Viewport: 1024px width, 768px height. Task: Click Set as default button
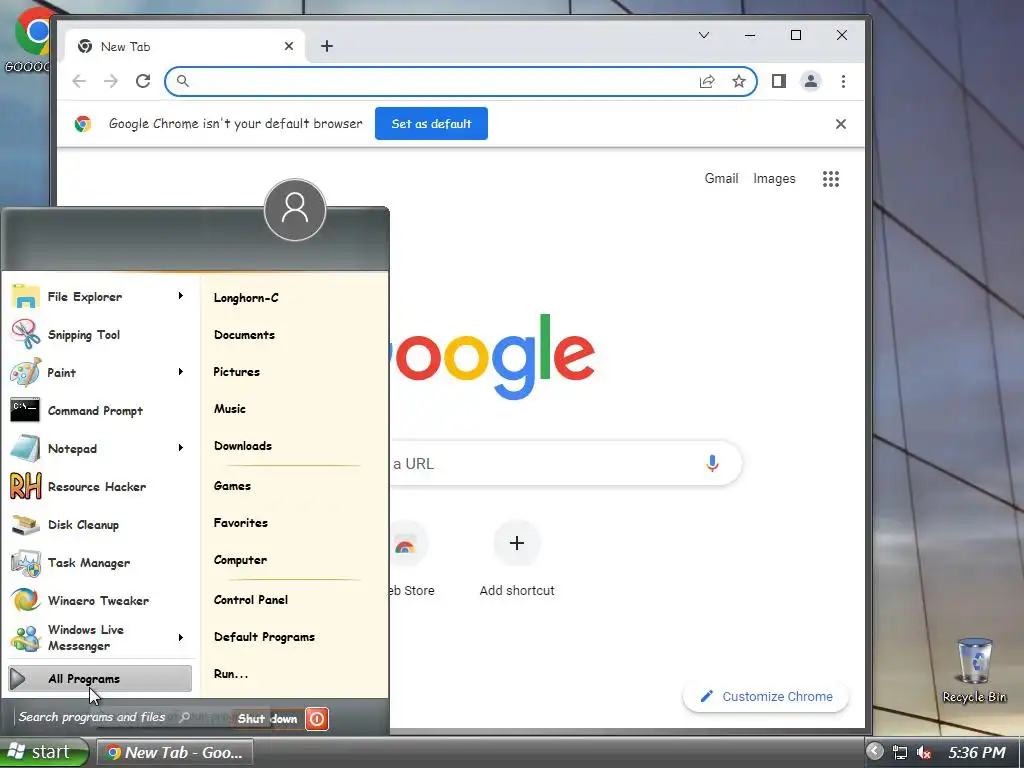pos(431,123)
